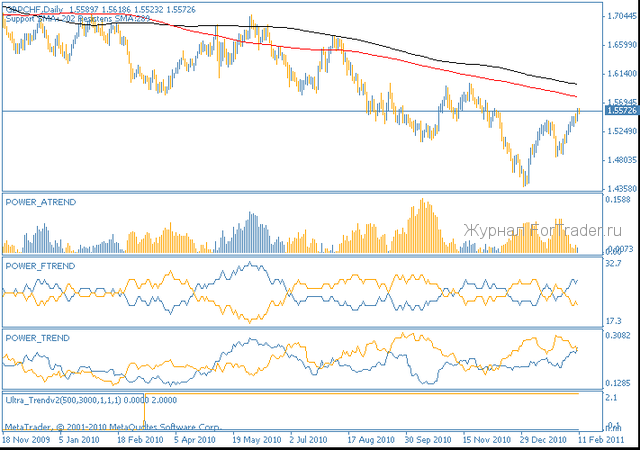Click the 5 Apr 2010 date label
The height and width of the screenshot is (450, 640).
(195, 440)
